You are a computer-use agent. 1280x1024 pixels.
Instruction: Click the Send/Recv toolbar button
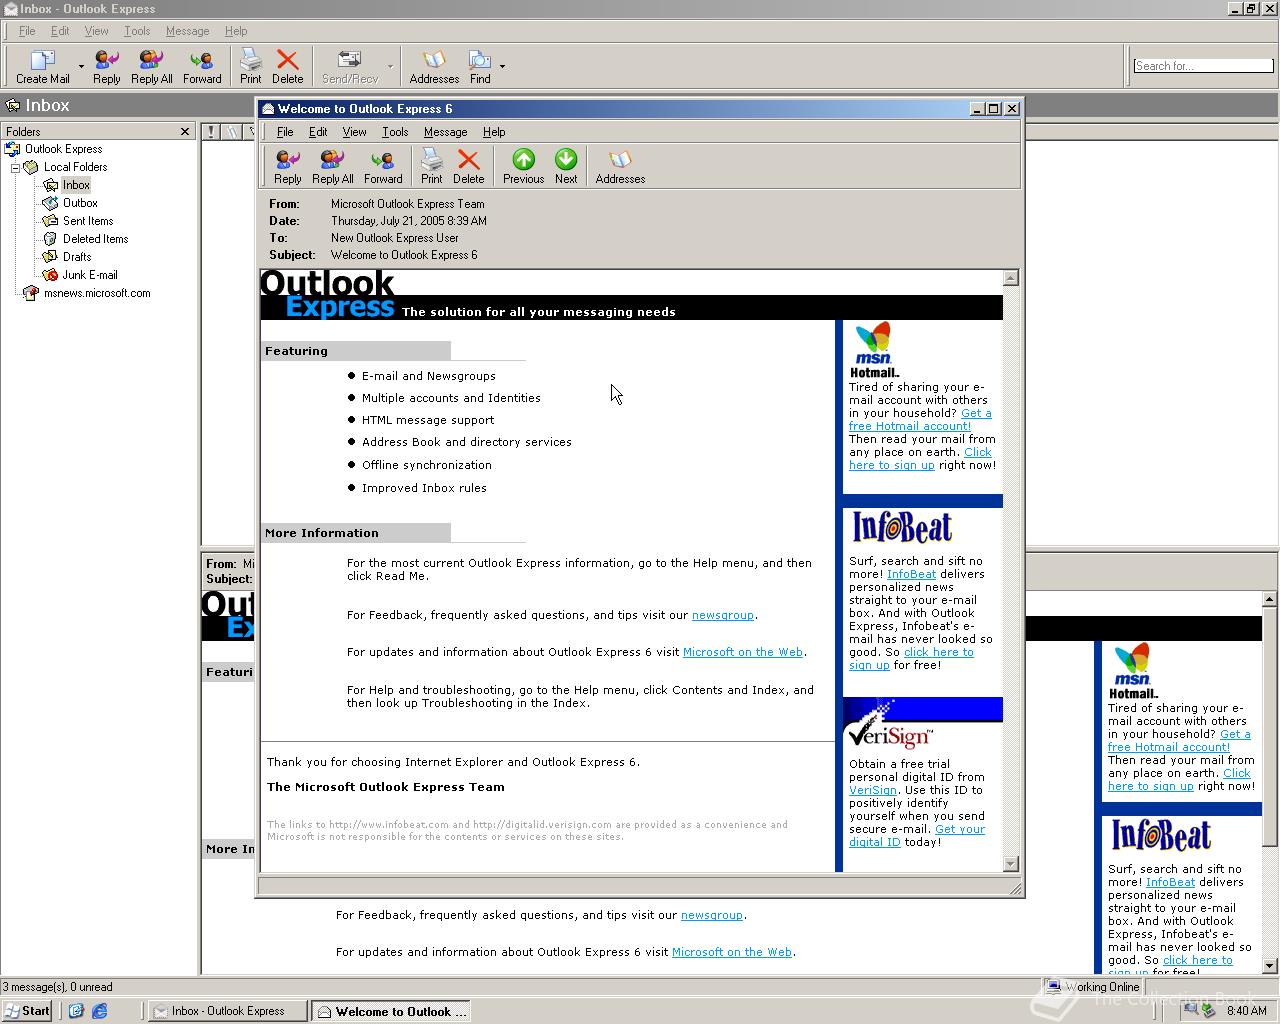[350, 66]
